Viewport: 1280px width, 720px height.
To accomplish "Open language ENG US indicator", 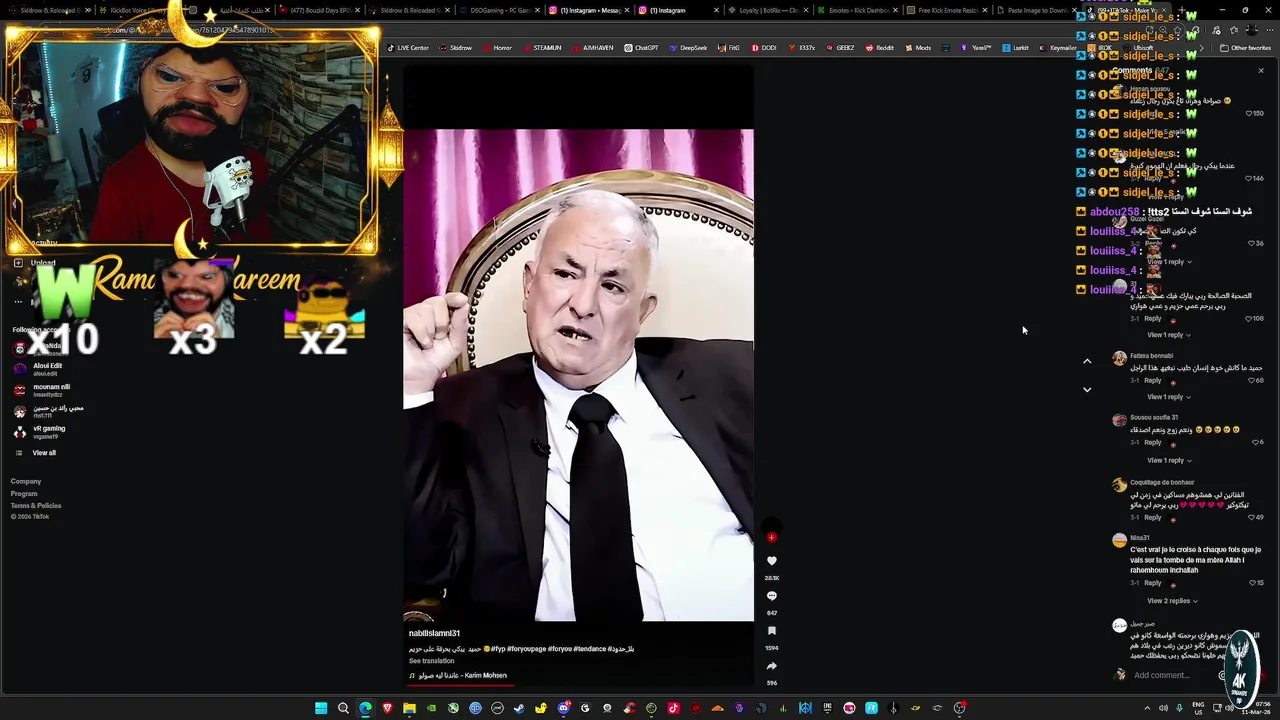I will coord(1199,708).
